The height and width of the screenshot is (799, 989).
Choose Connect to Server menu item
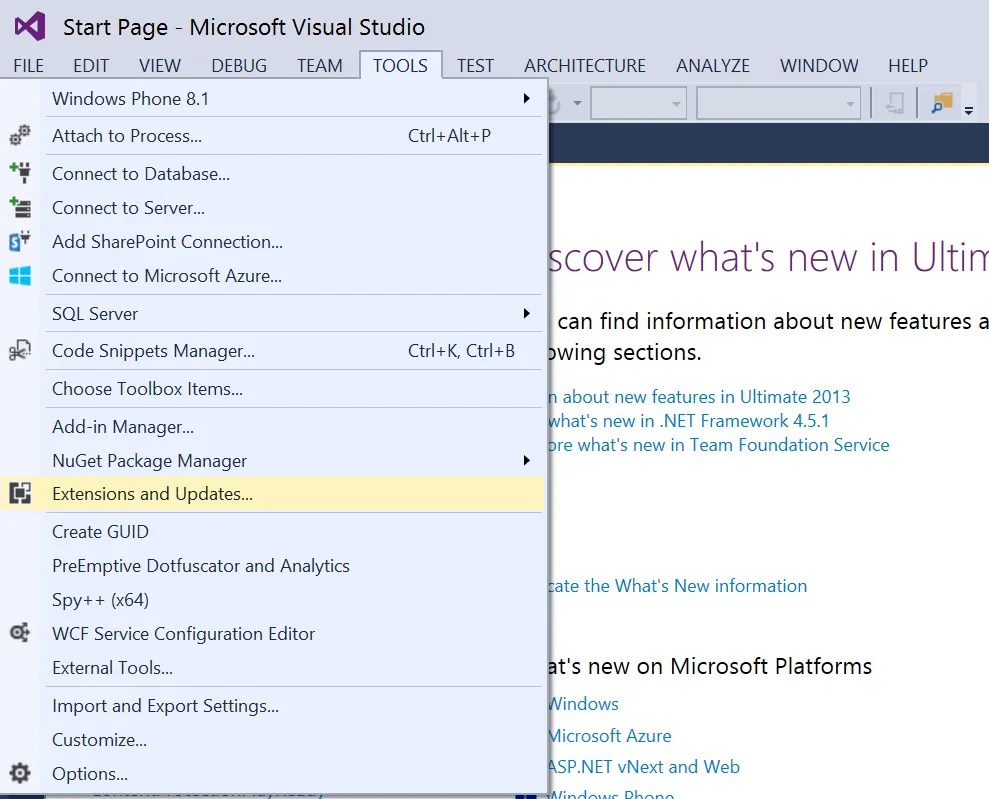coord(272,207)
